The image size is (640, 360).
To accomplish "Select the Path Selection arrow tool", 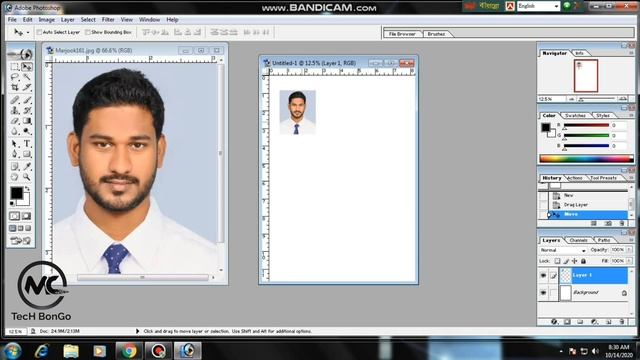I will tap(15, 144).
